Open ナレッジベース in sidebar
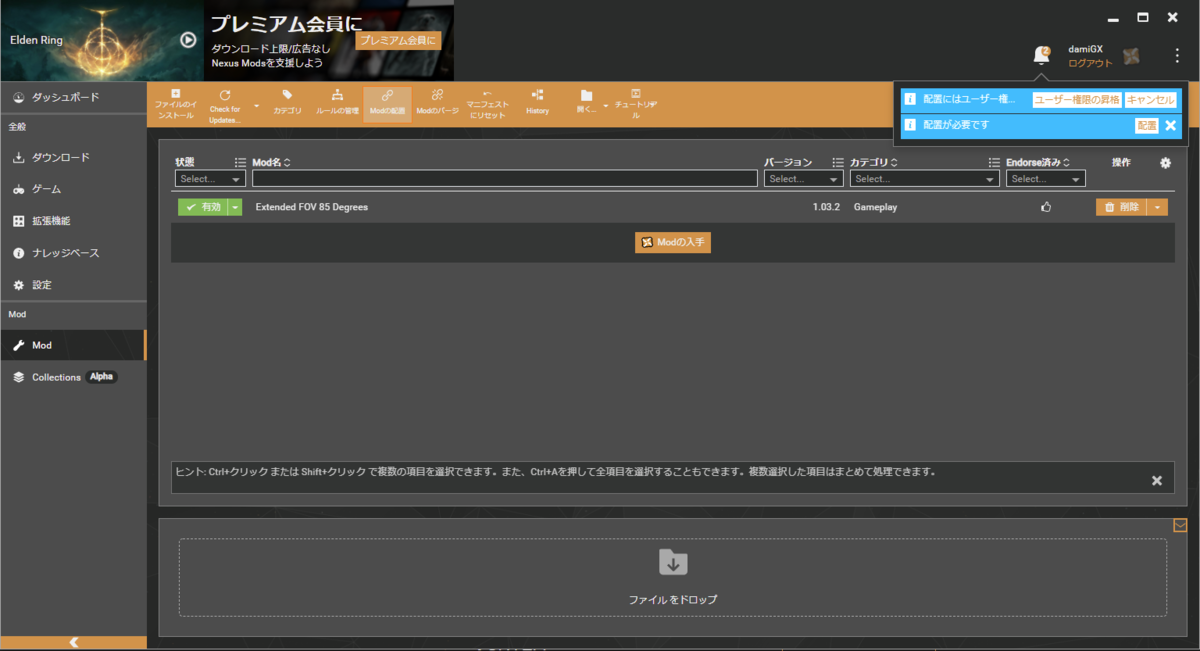Viewport: 1200px width, 651px height. point(73,253)
